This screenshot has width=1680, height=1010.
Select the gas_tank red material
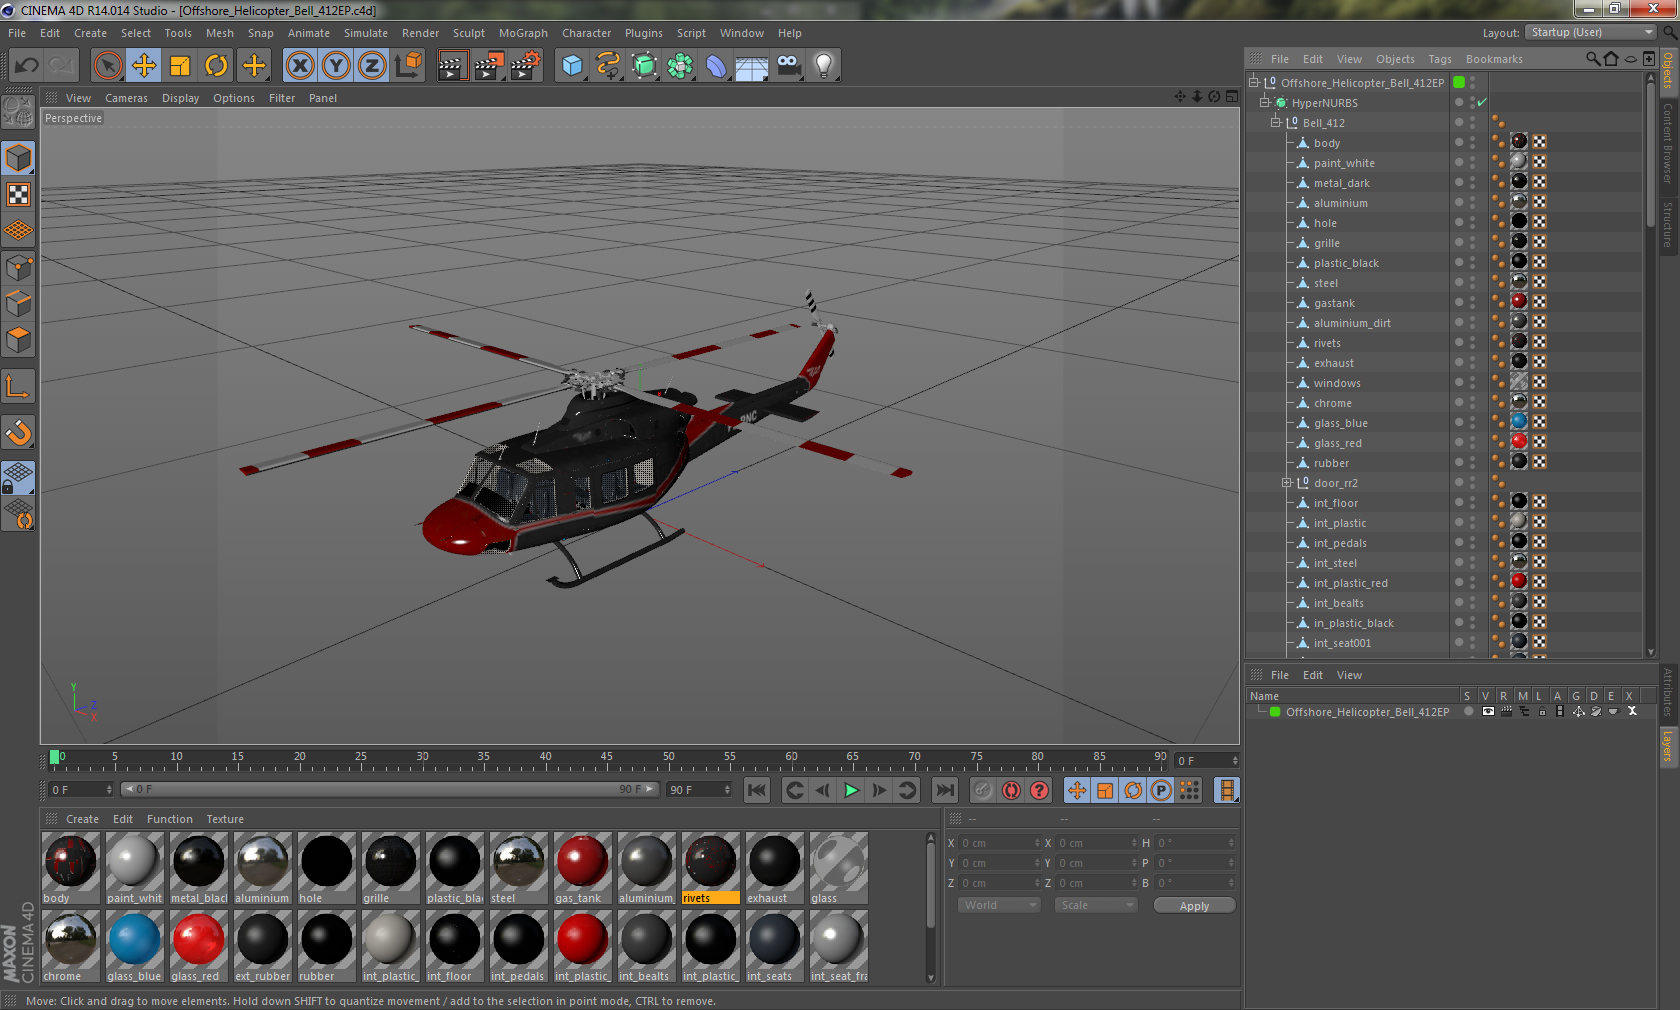click(x=582, y=868)
